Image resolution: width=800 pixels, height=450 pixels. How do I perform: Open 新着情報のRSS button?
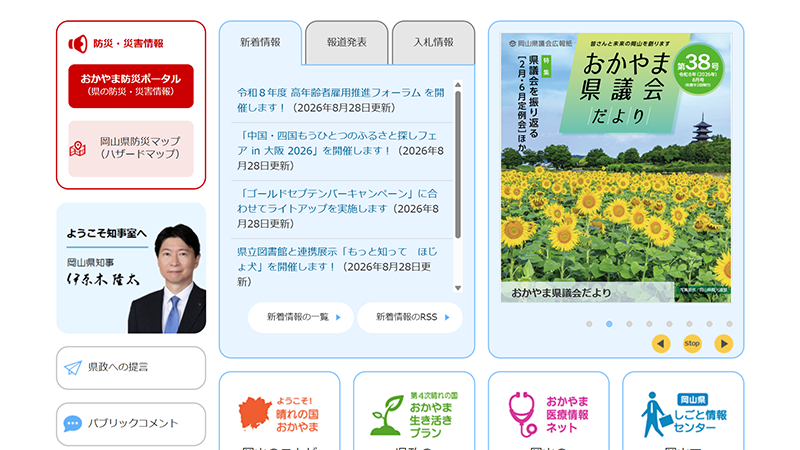[410, 317]
